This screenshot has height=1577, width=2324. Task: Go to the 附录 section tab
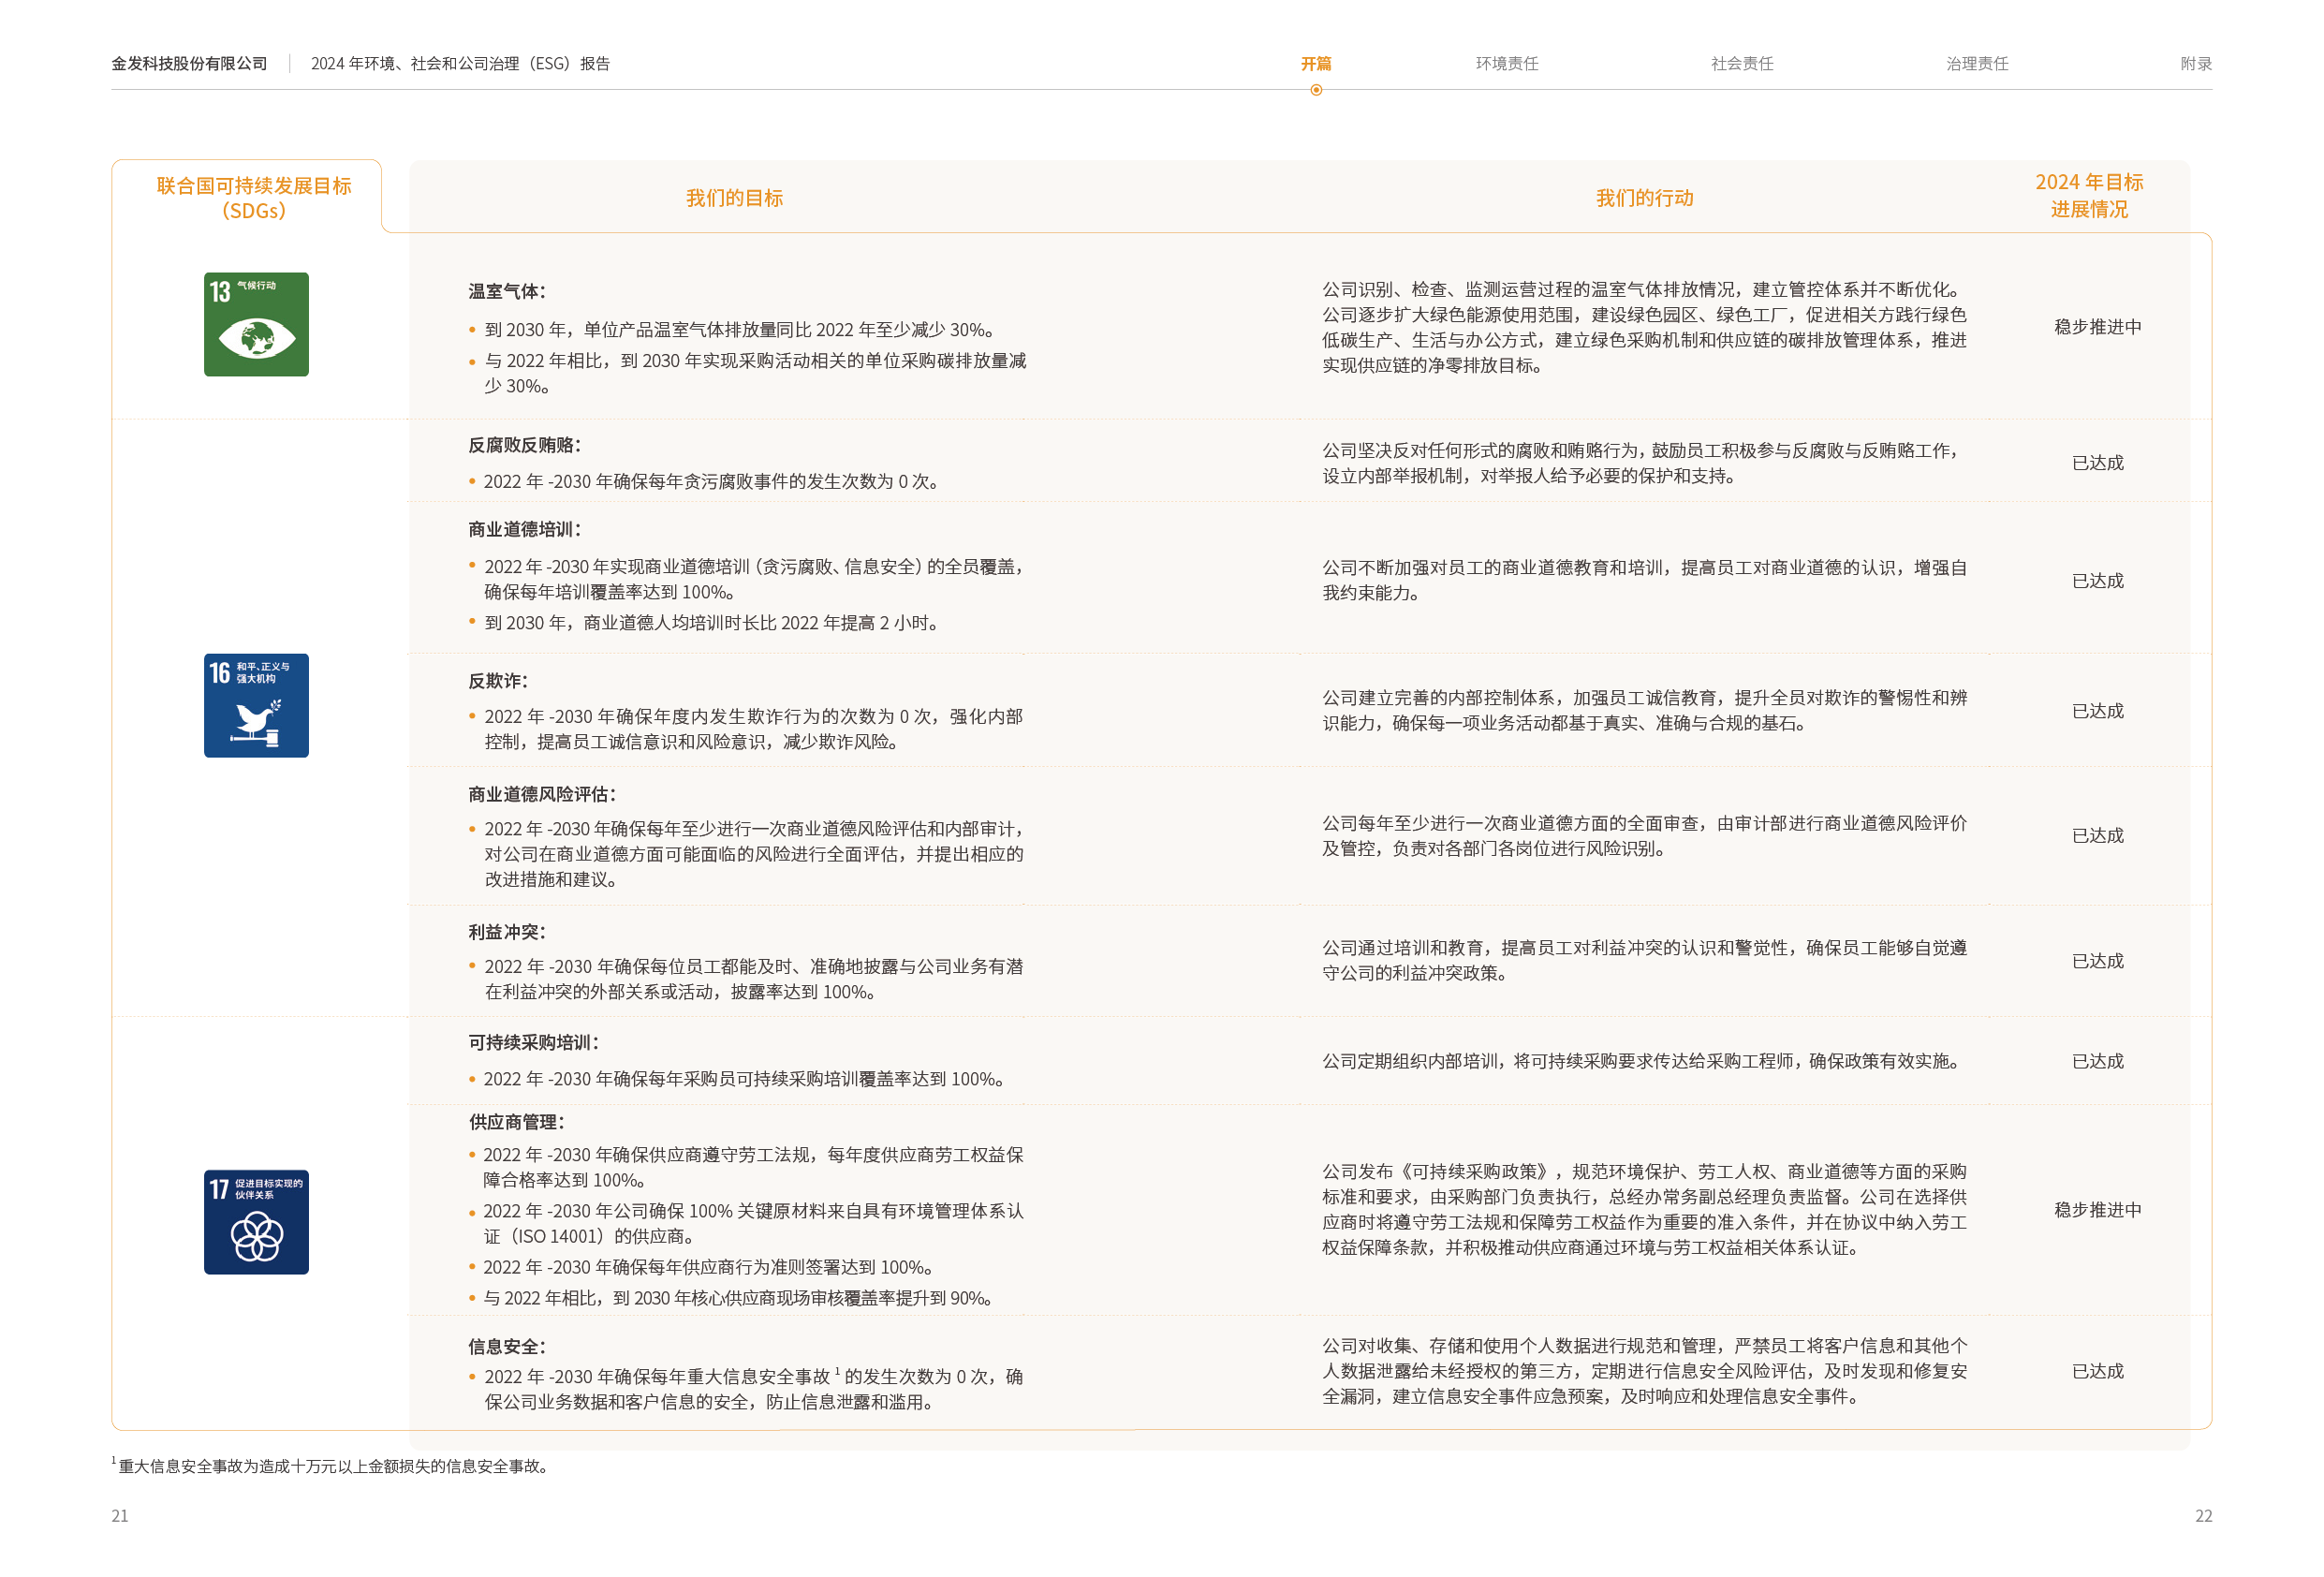(2195, 63)
